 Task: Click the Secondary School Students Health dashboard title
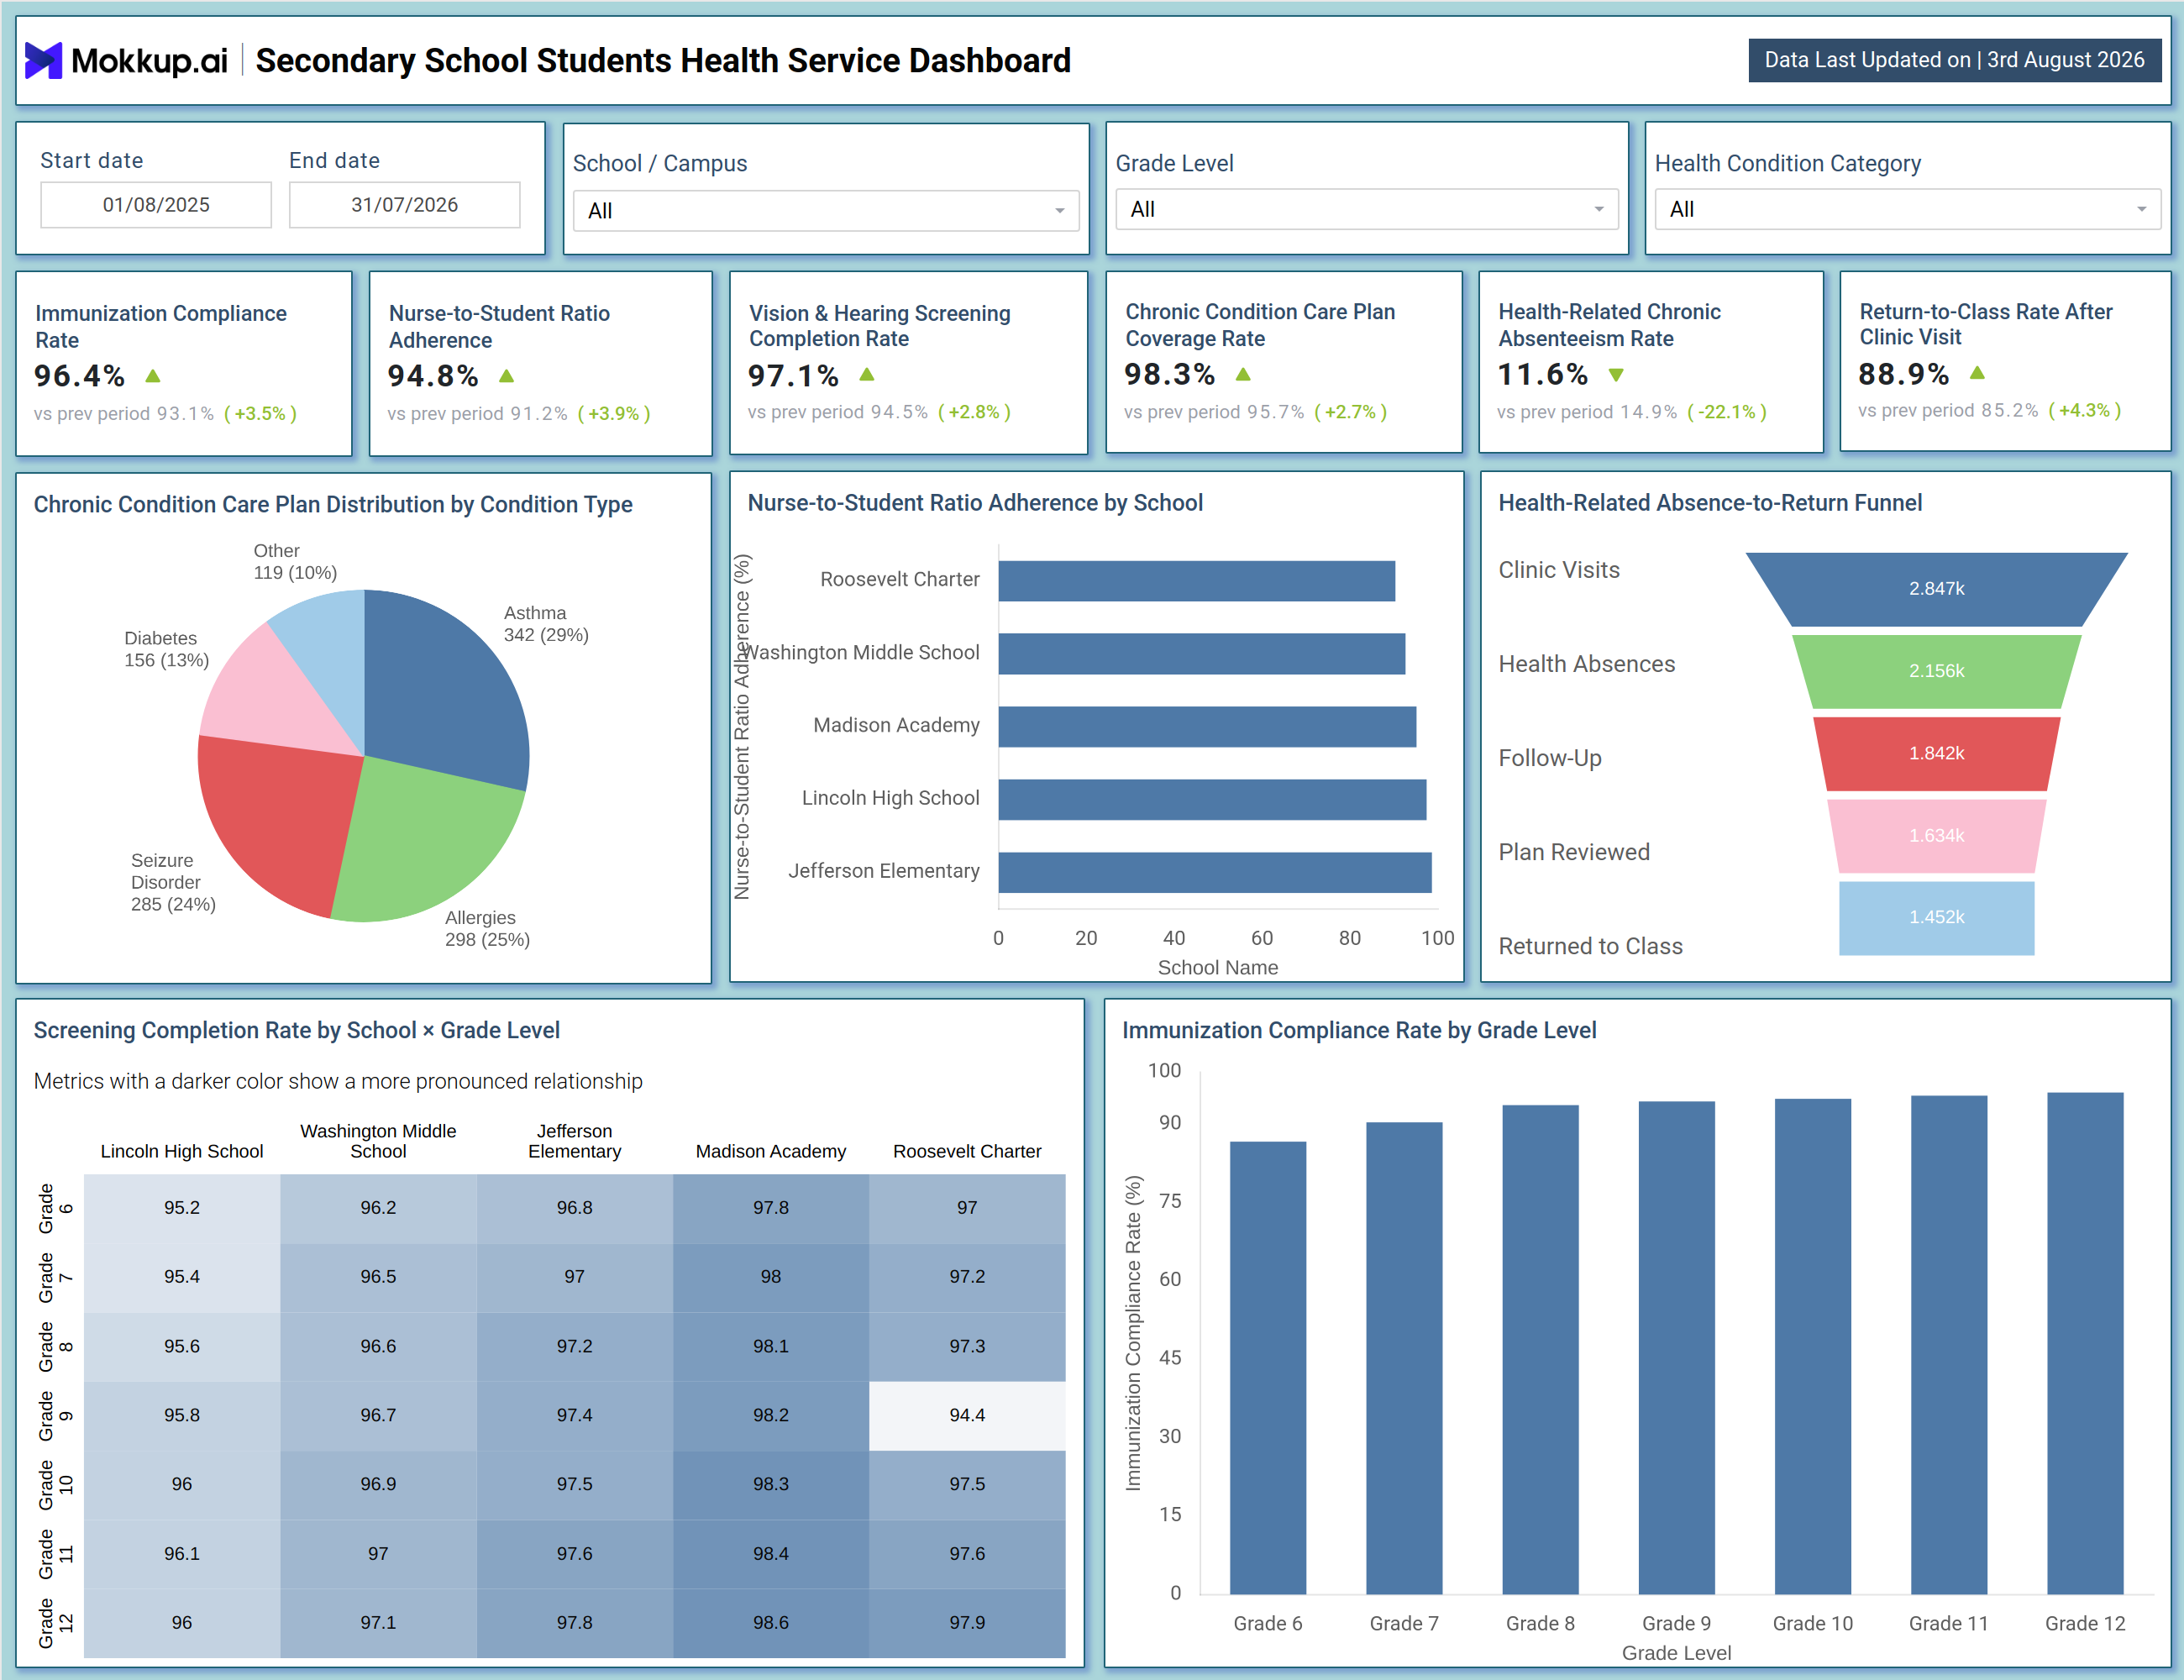pos(663,61)
